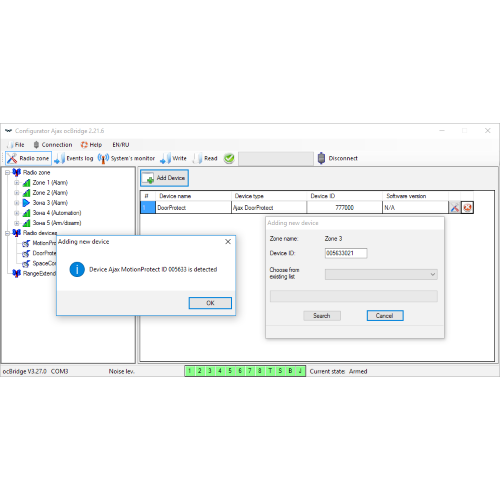The width and height of the screenshot is (500, 500).
Task: Expand the Zone 1 tree node
Action: pyautogui.click(x=16, y=183)
